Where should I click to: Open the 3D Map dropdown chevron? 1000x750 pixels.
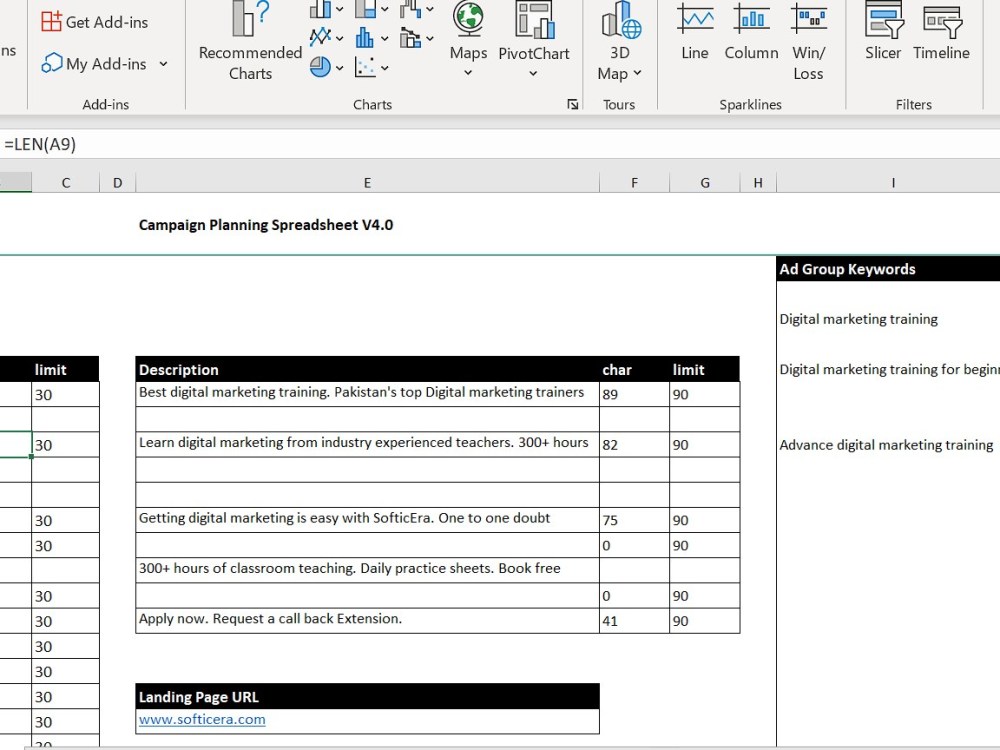637,73
